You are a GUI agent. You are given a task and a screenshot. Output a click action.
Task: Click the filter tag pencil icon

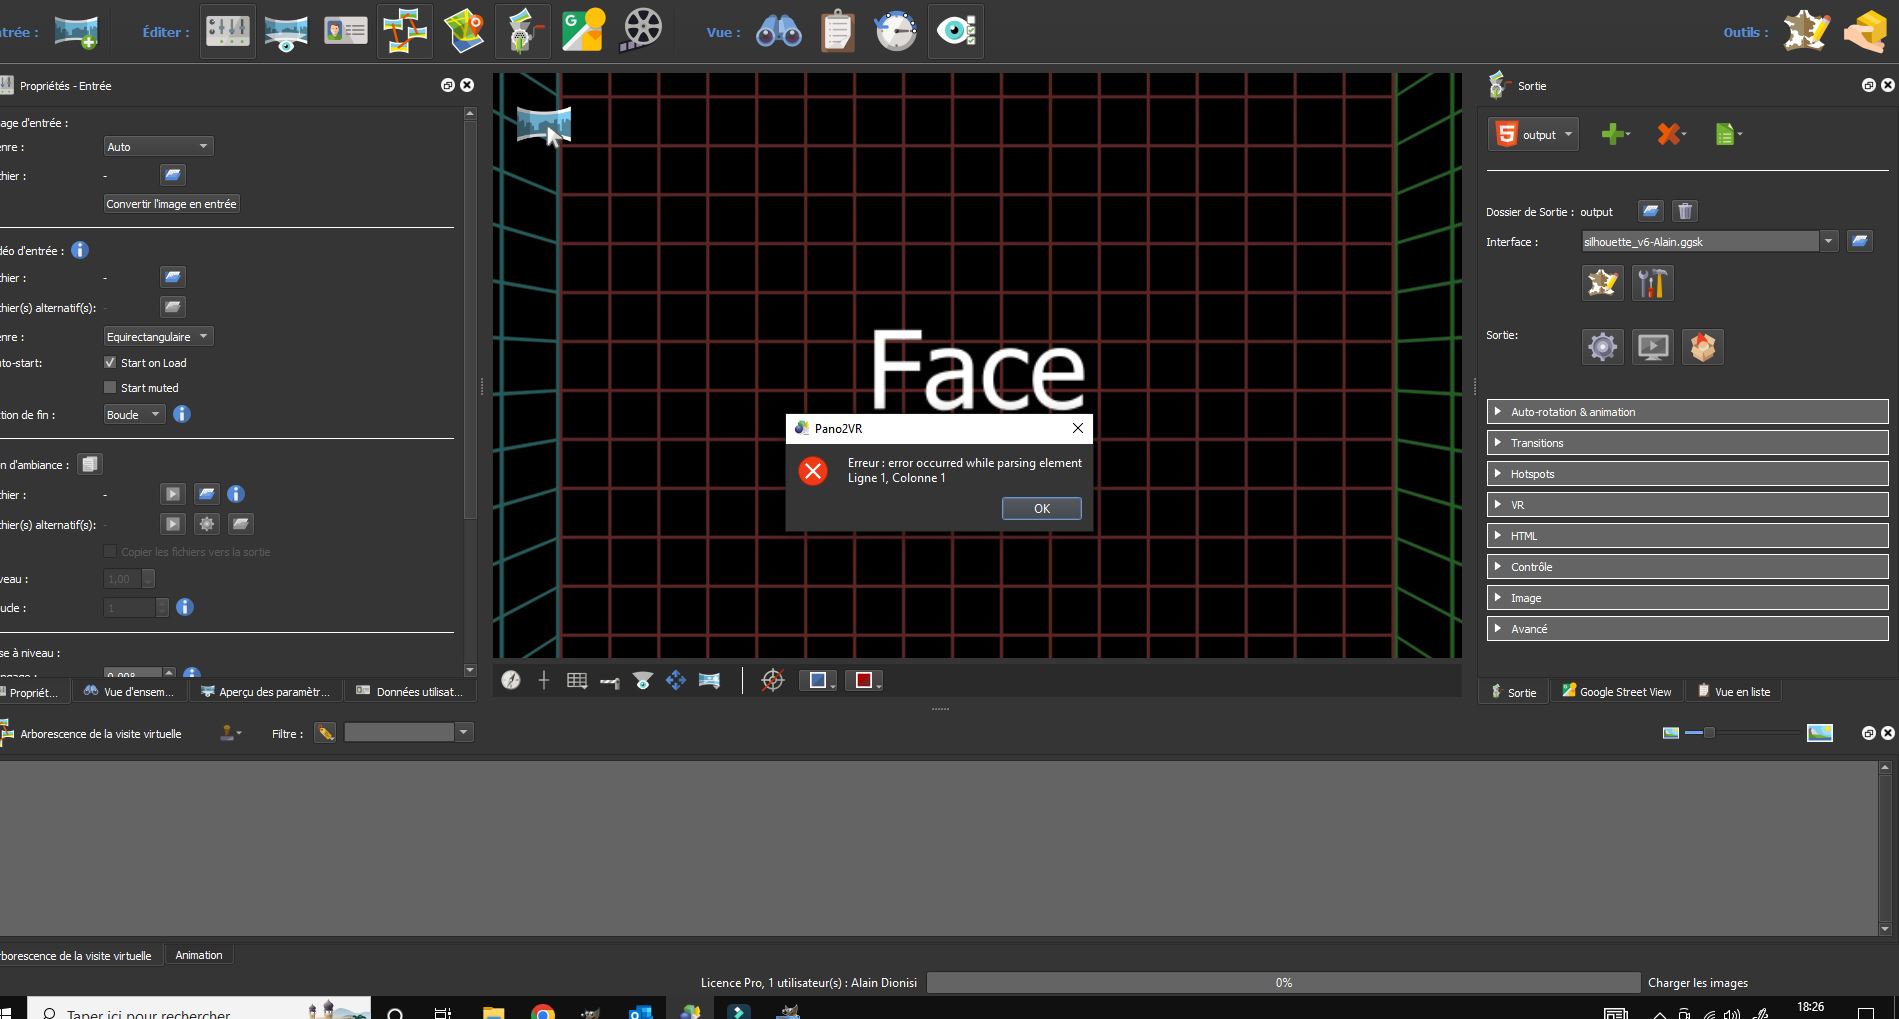point(325,733)
